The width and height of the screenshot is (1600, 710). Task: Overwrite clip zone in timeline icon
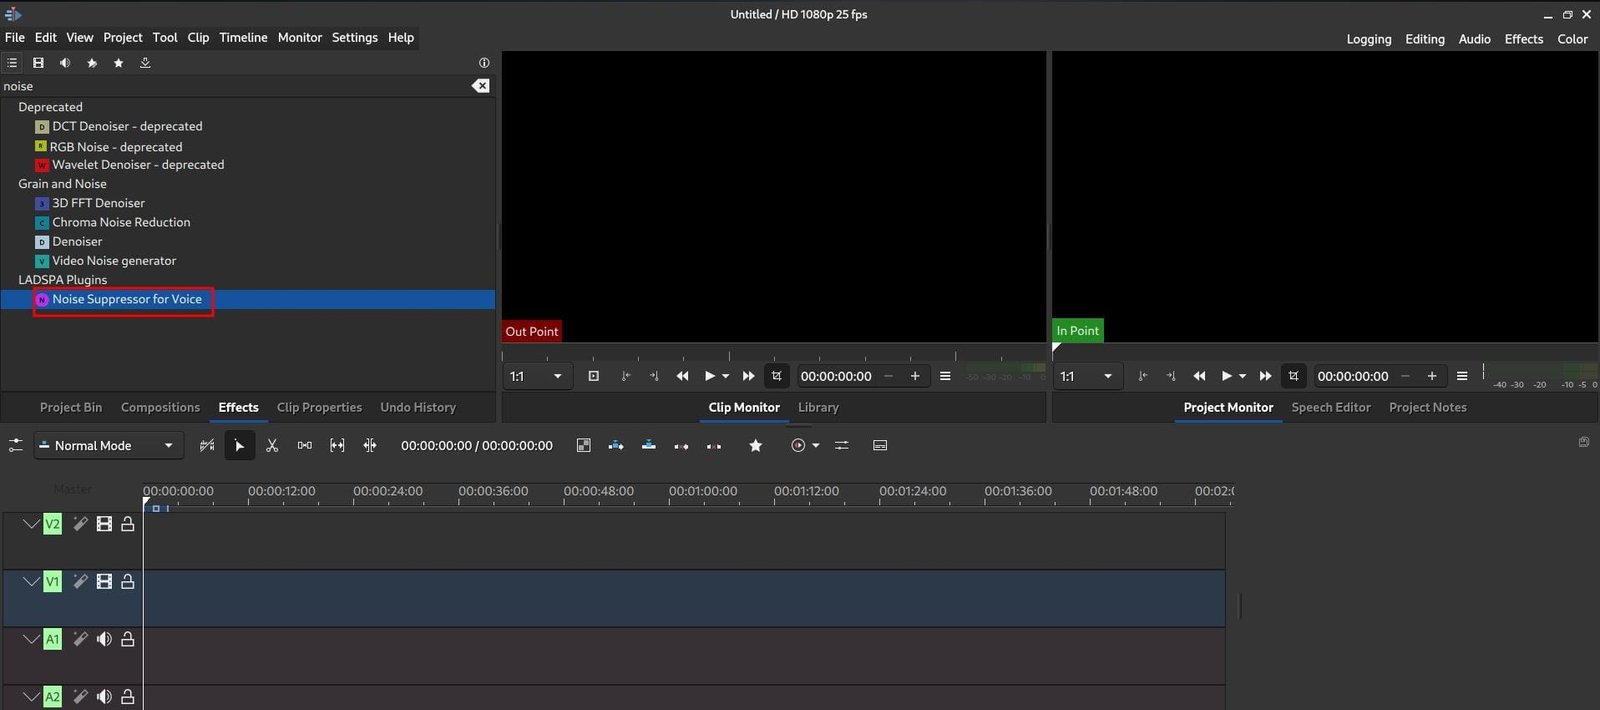click(649, 446)
